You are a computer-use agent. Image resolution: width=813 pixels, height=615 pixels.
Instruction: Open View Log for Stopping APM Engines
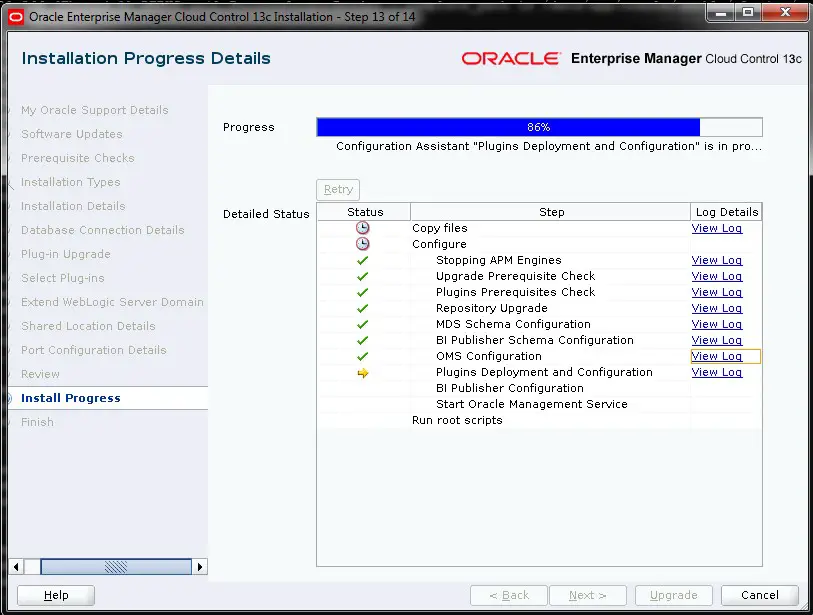[717, 260]
